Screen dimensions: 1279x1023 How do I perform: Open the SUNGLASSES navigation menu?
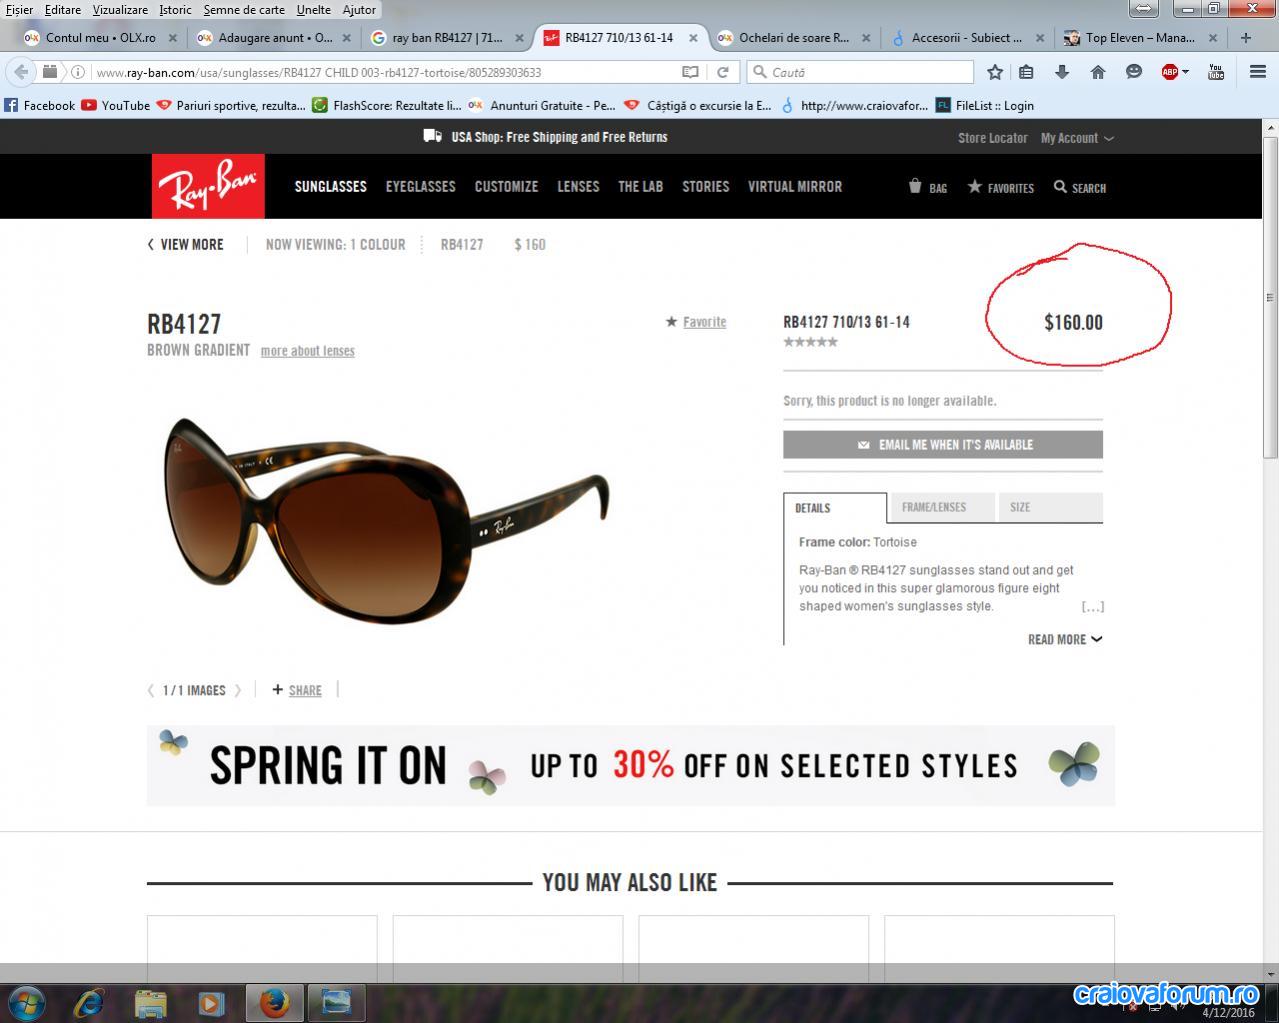point(331,186)
